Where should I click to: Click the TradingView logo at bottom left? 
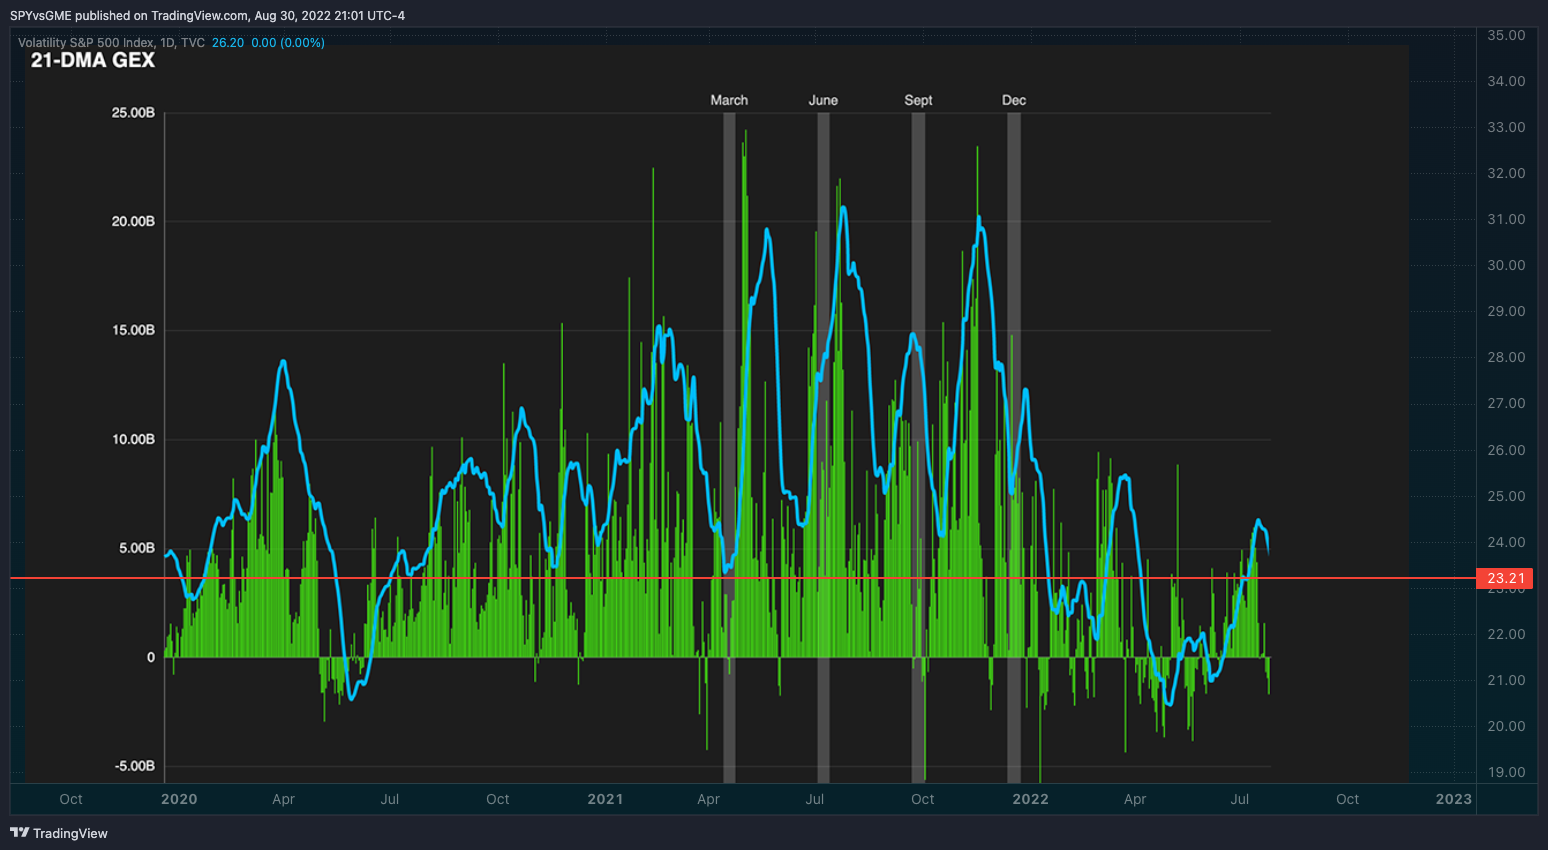tap(59, 833)
